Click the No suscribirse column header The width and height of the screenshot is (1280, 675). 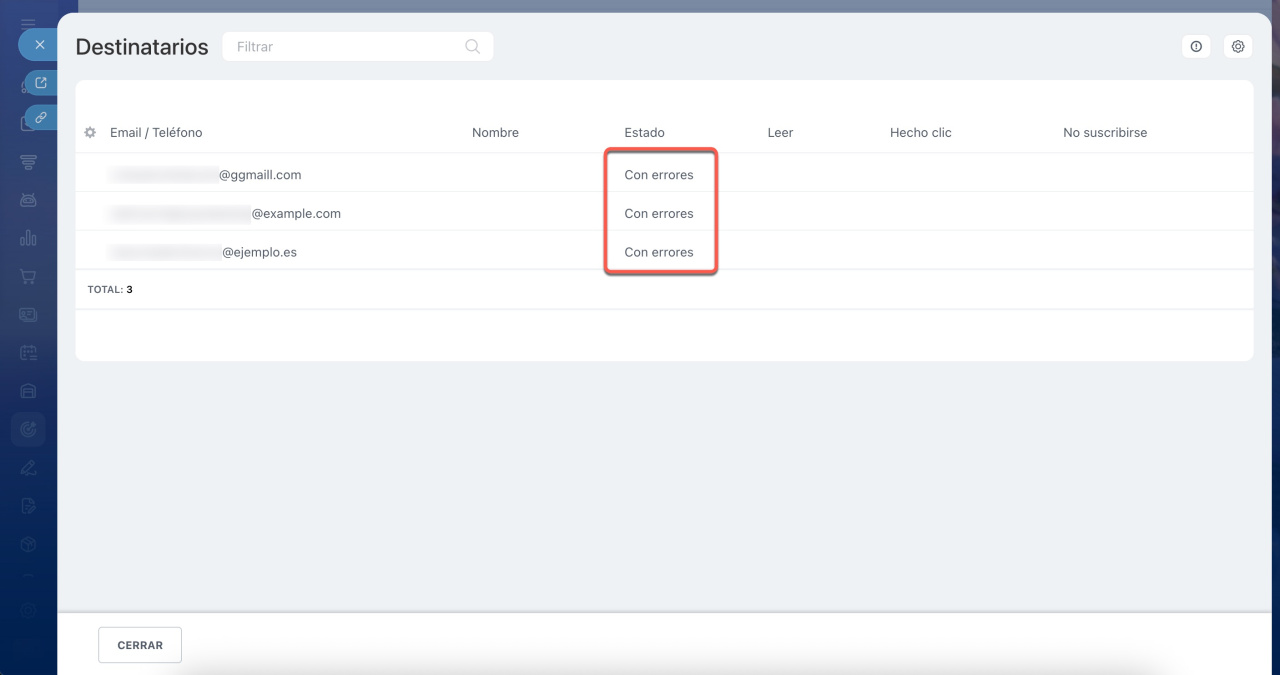coord(1105,133)
